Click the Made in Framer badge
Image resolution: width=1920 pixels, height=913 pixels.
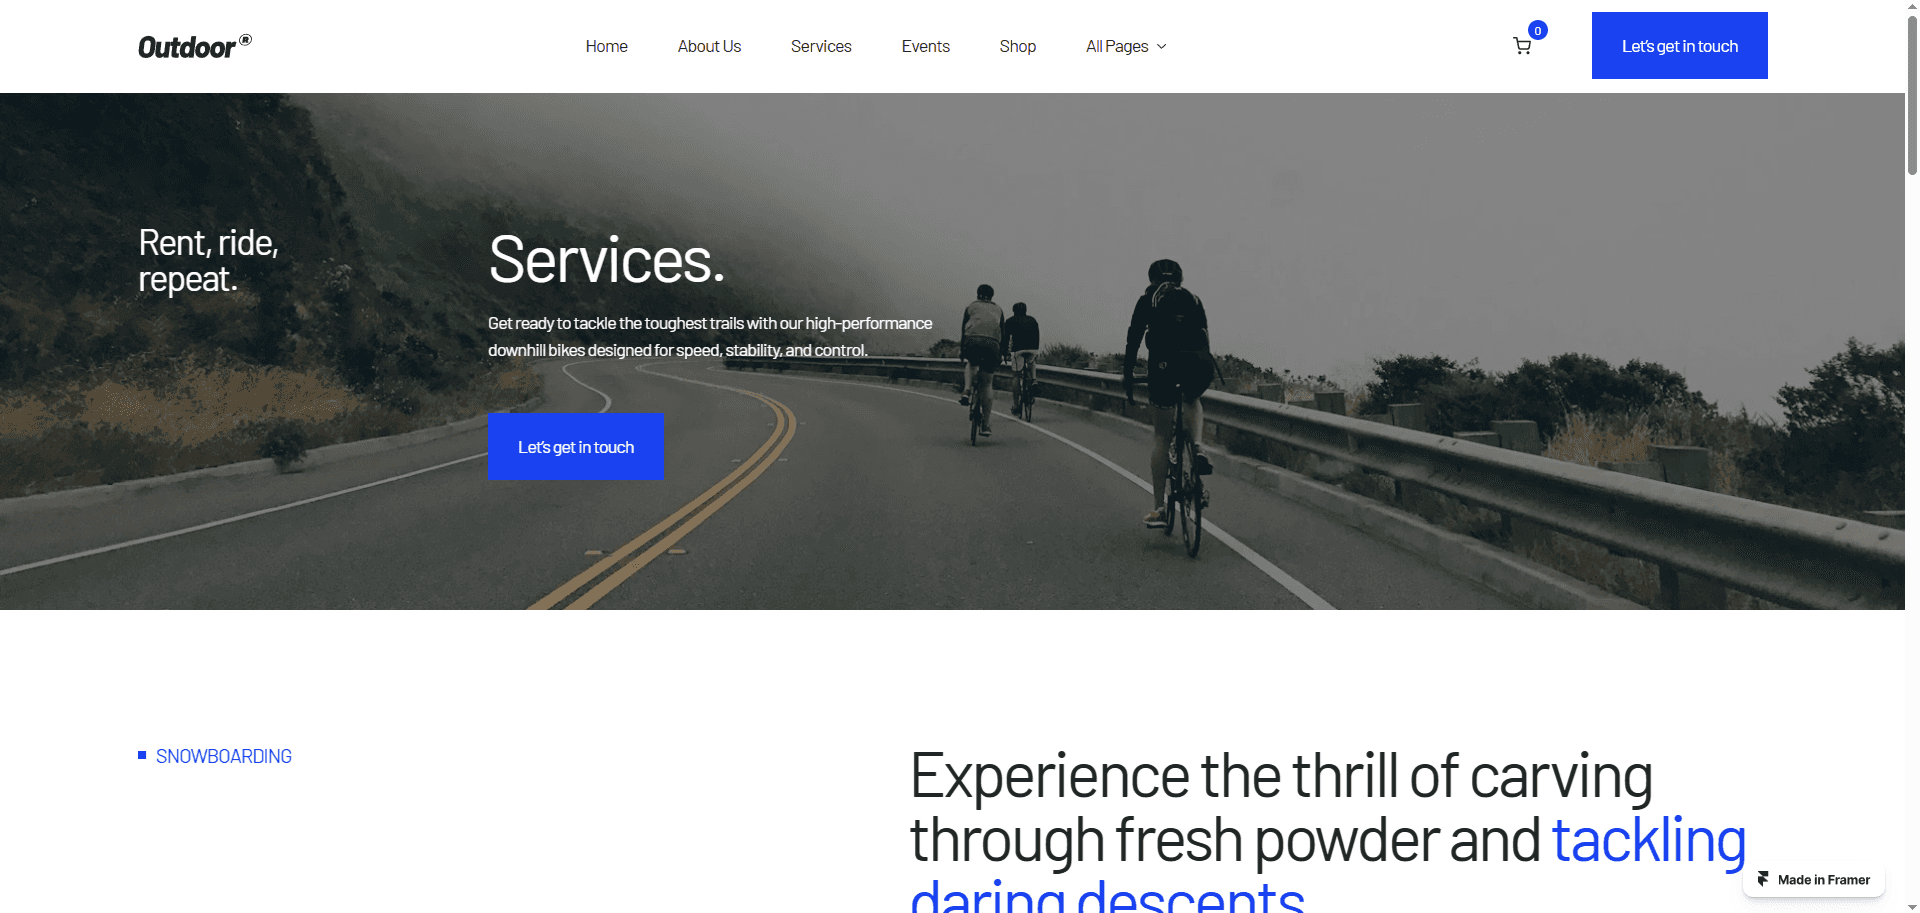(x=1814, y=879)
